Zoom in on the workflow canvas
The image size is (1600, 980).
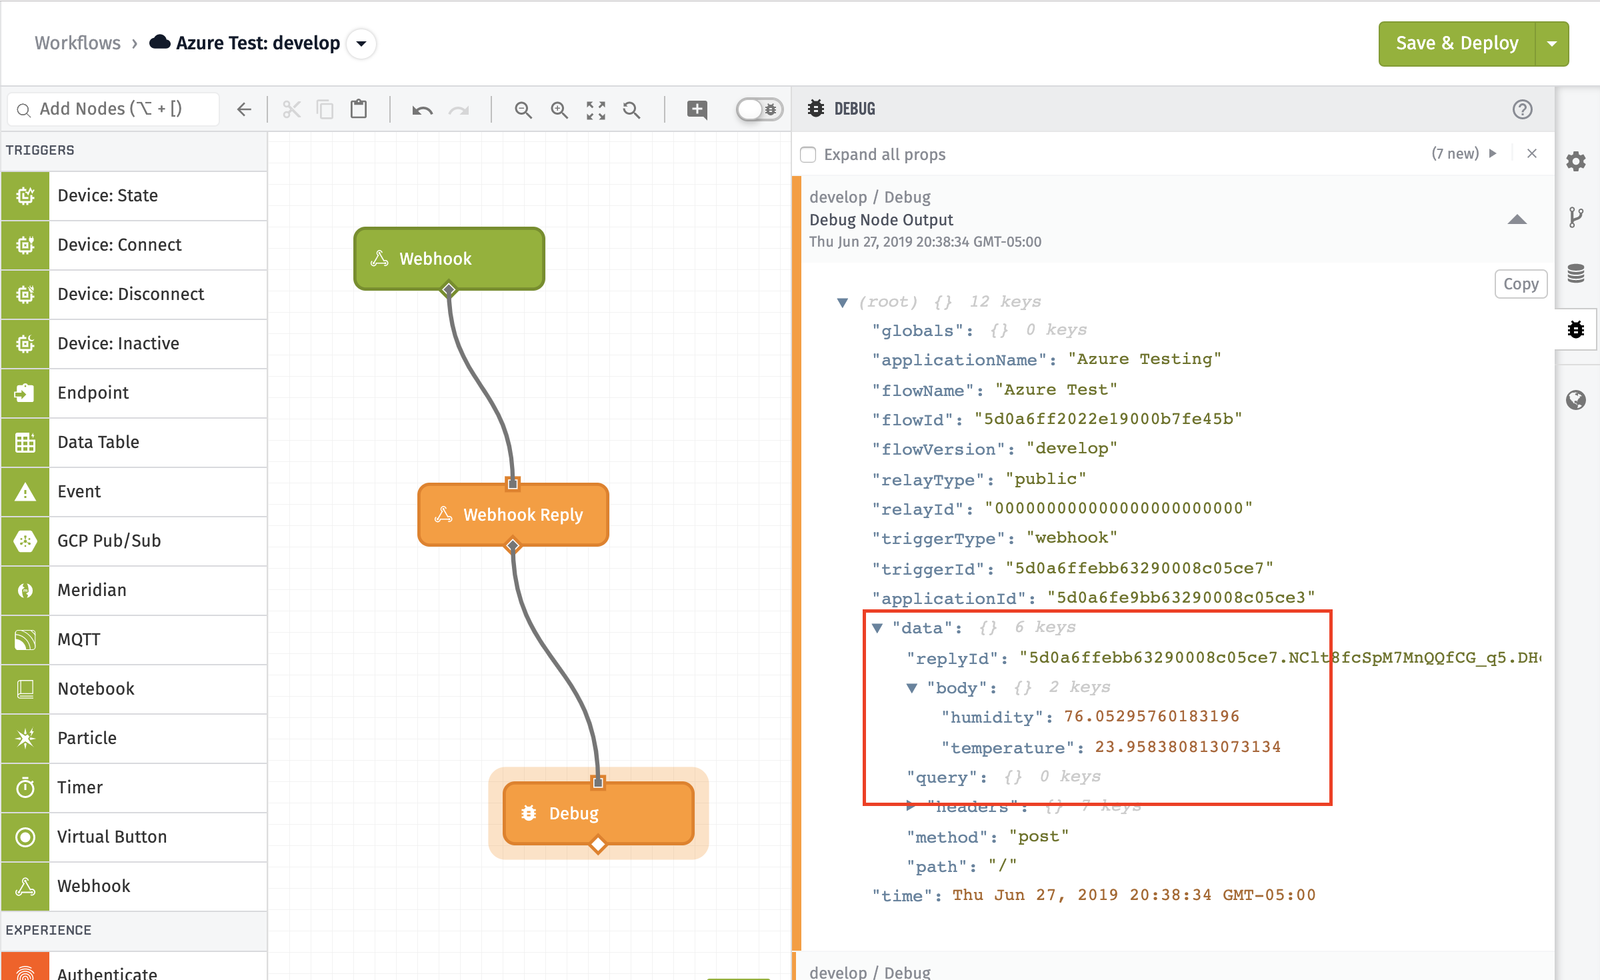(559, 110)
